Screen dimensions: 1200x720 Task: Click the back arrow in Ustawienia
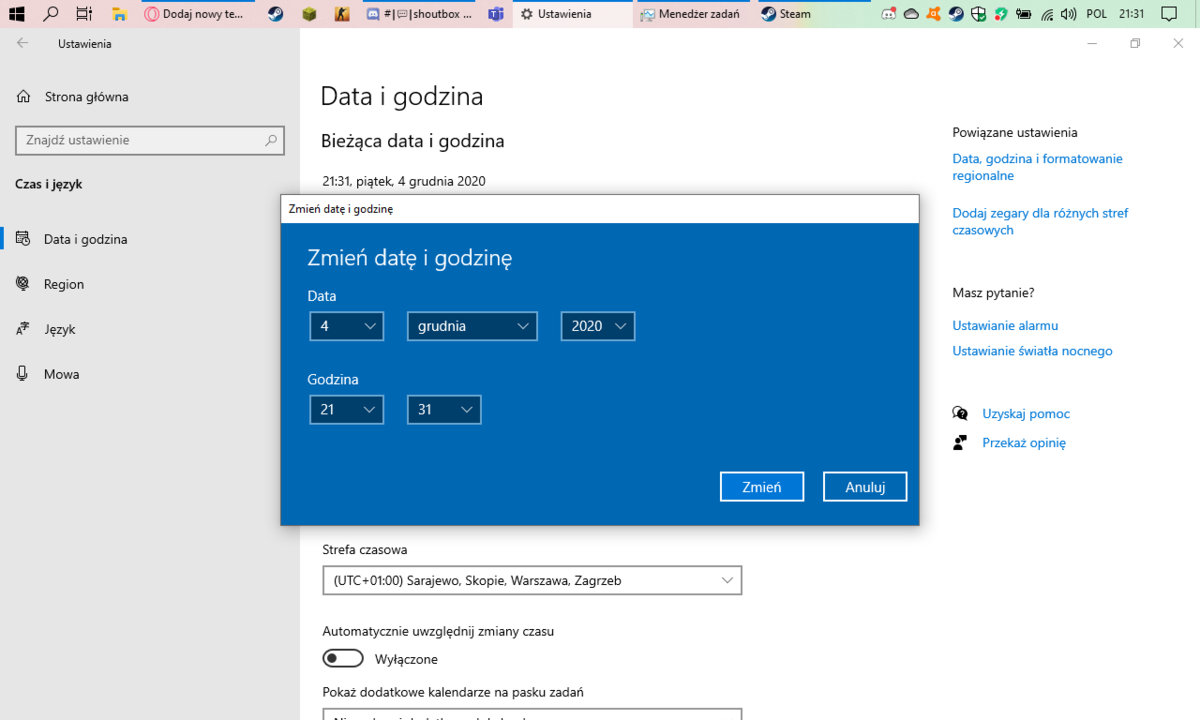click(x=23, y=44)
